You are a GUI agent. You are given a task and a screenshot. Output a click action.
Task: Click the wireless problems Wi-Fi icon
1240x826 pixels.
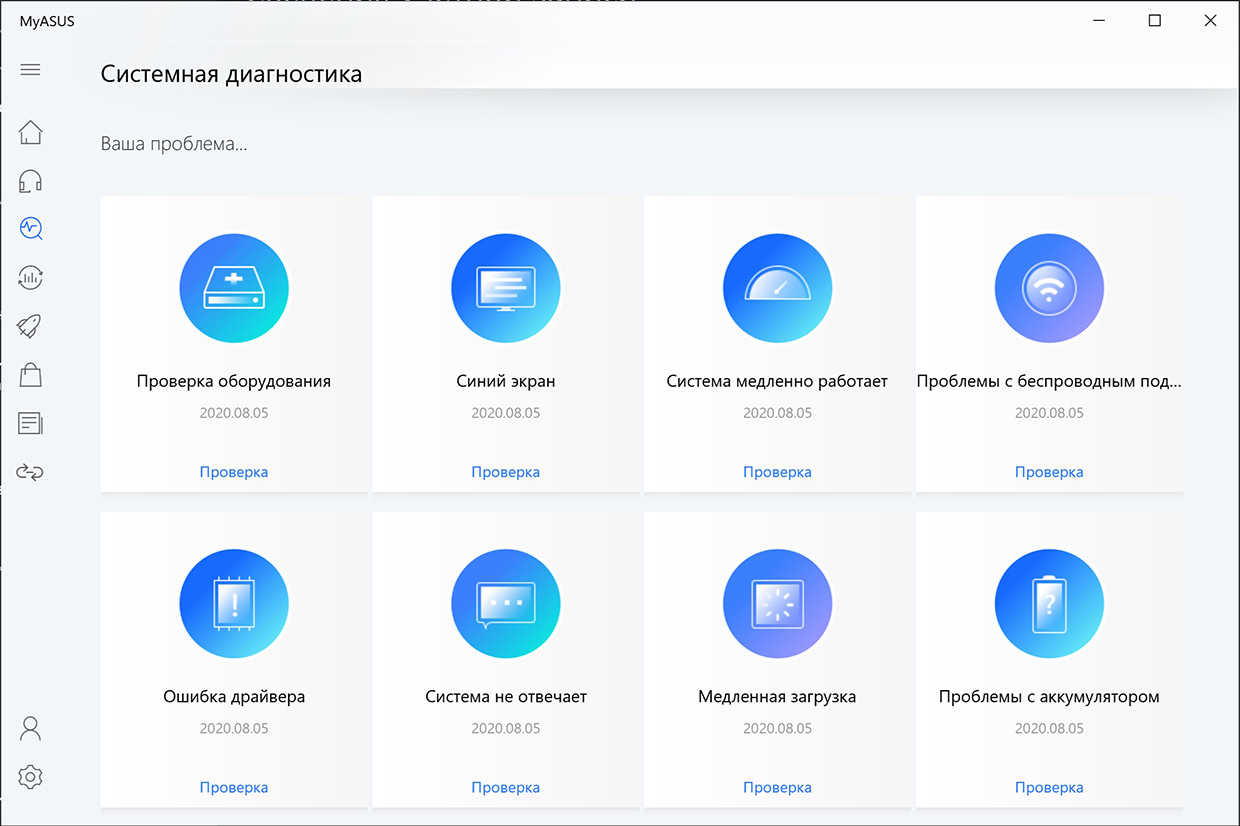point(1049,289)
